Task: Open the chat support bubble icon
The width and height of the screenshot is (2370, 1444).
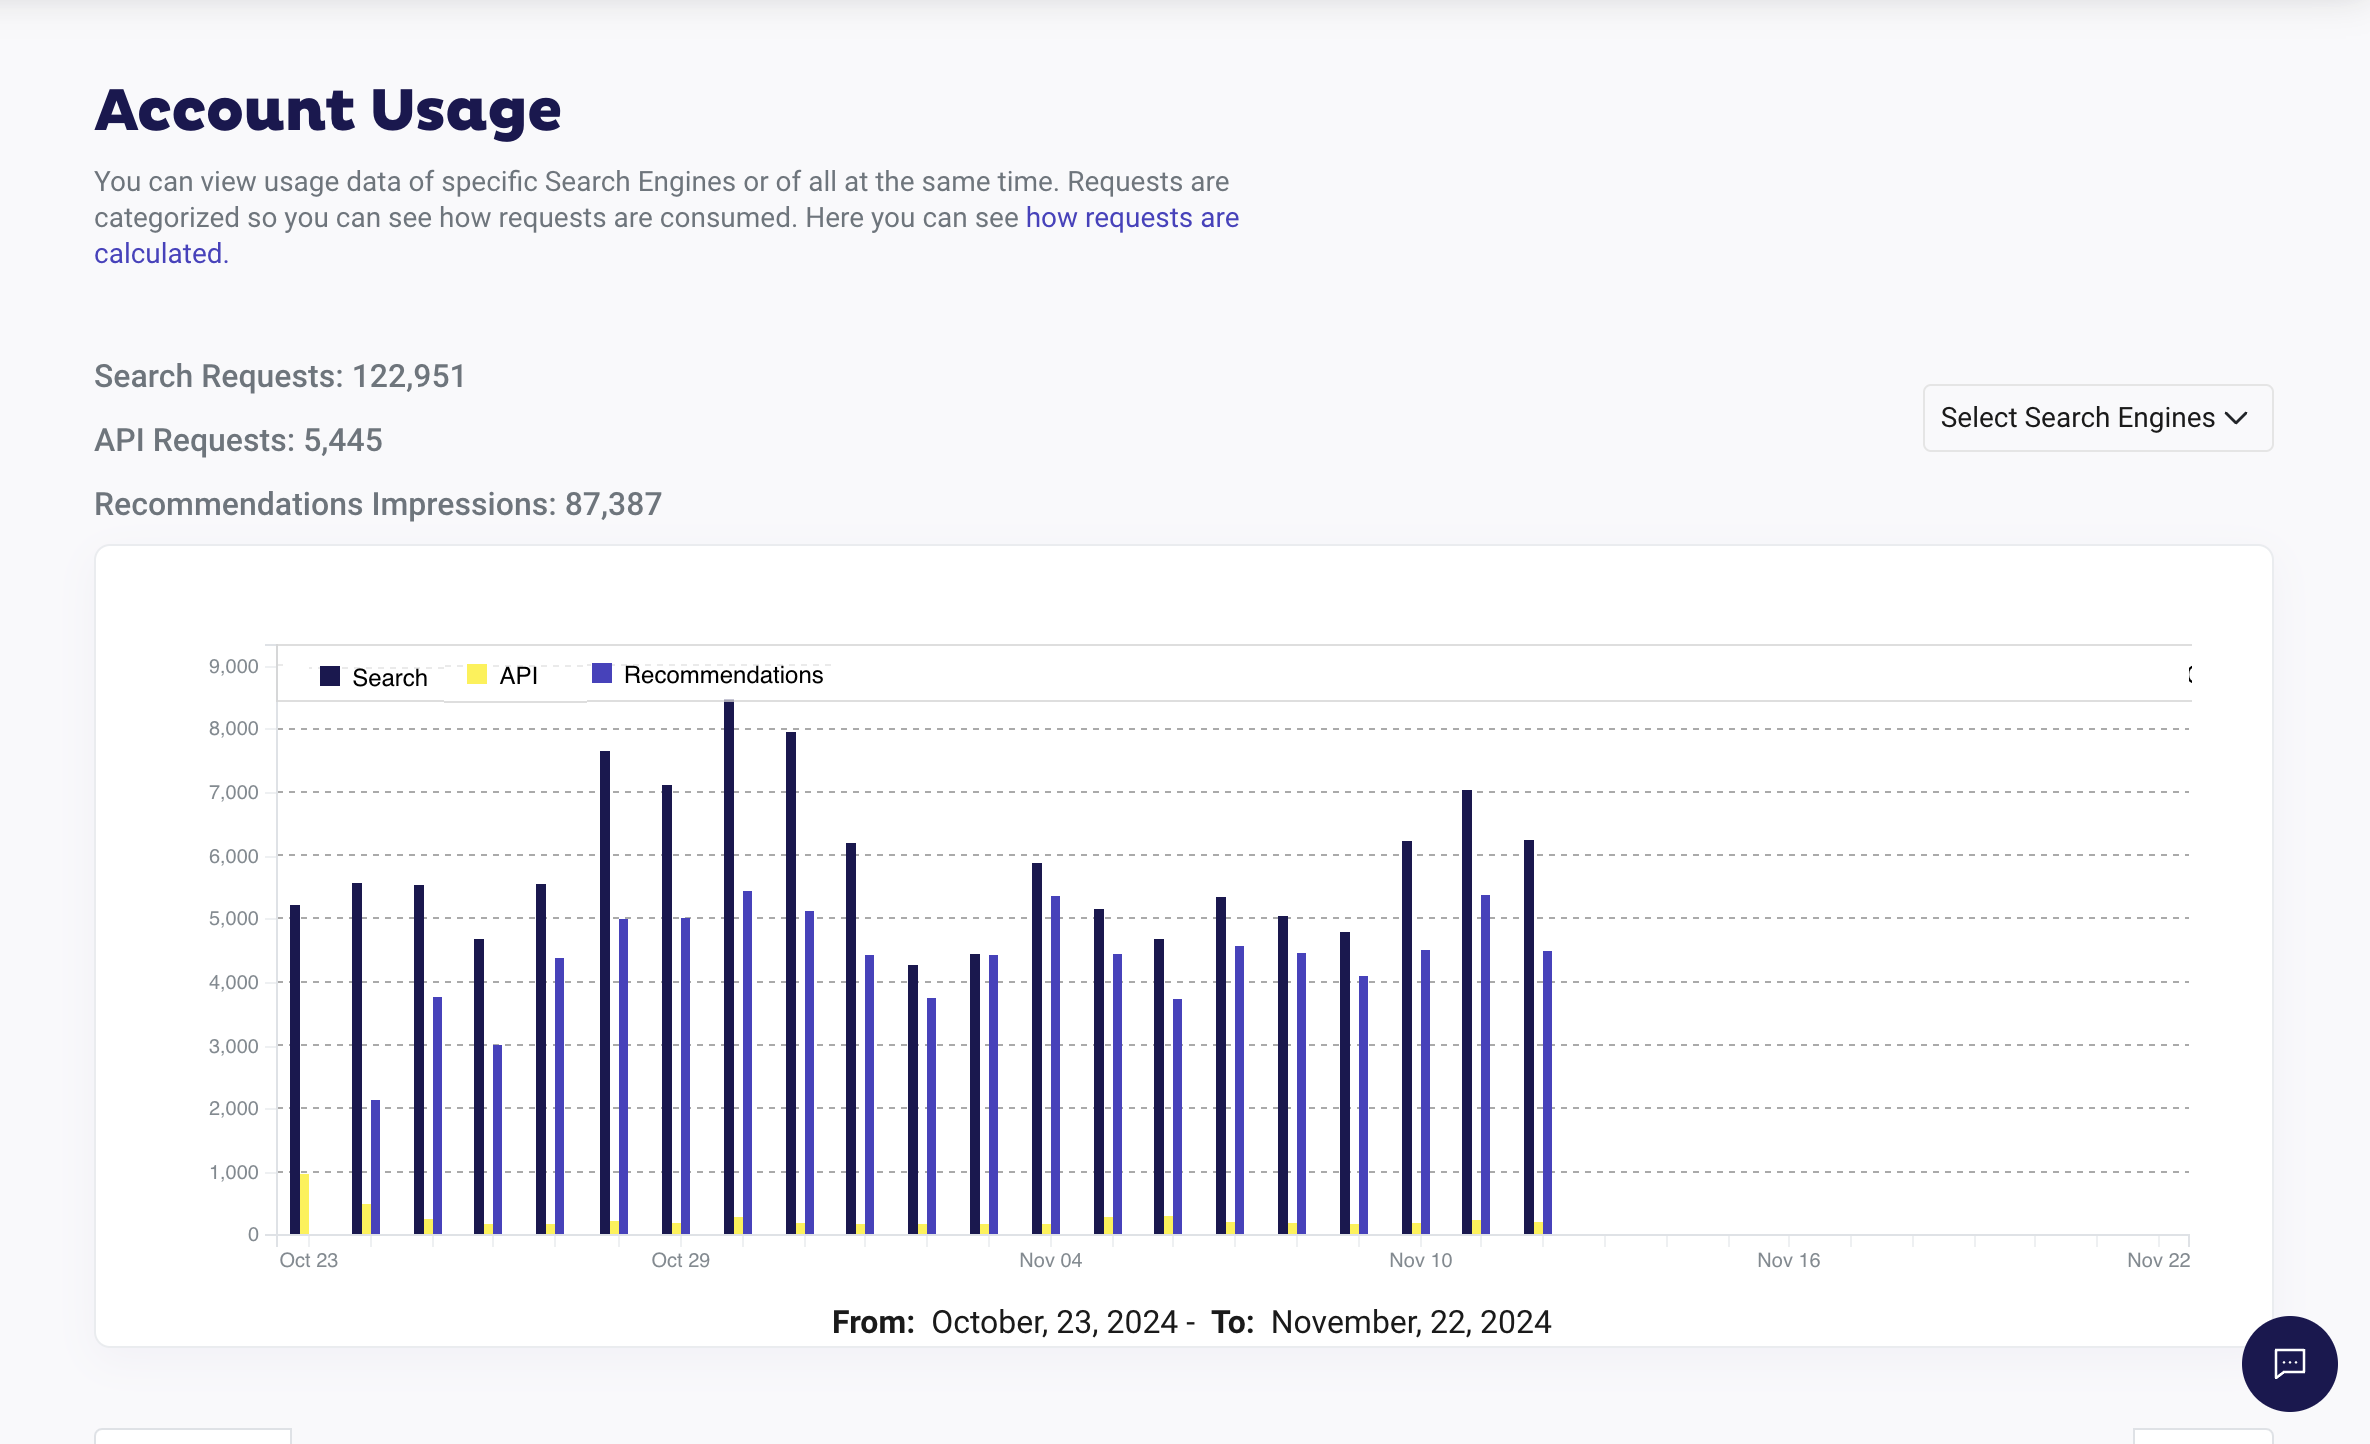Action: 2289,1363
